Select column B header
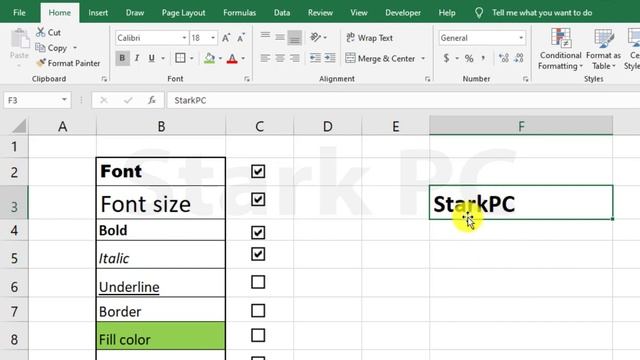 (161, 126)
